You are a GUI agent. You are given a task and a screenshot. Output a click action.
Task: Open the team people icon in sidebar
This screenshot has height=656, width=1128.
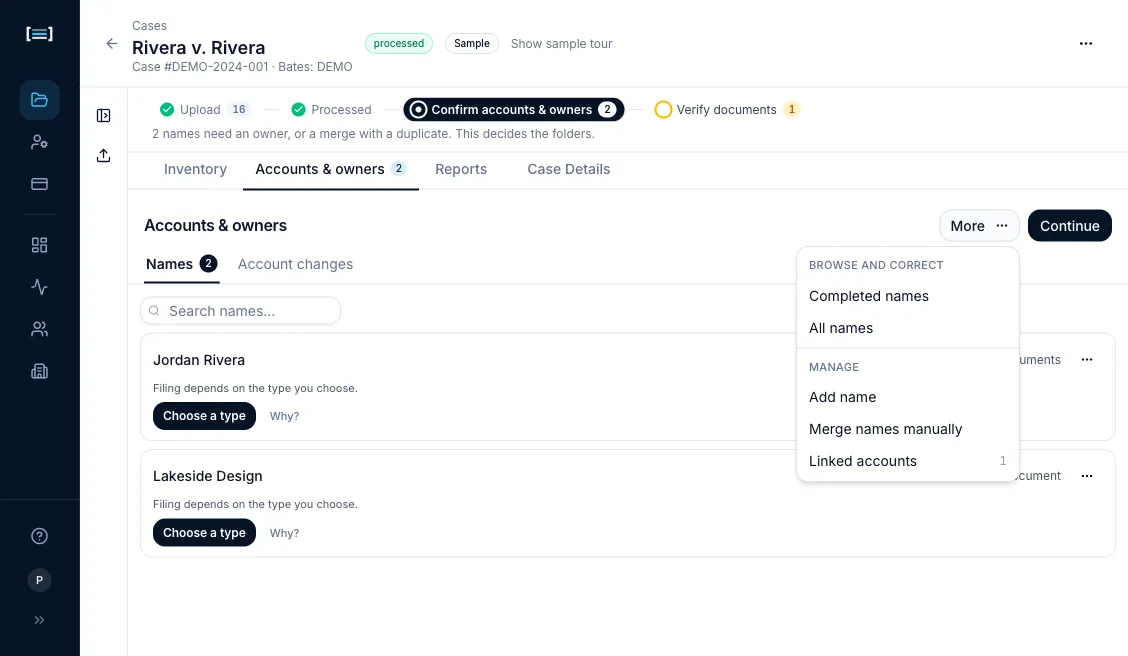(x=40, y=329)
